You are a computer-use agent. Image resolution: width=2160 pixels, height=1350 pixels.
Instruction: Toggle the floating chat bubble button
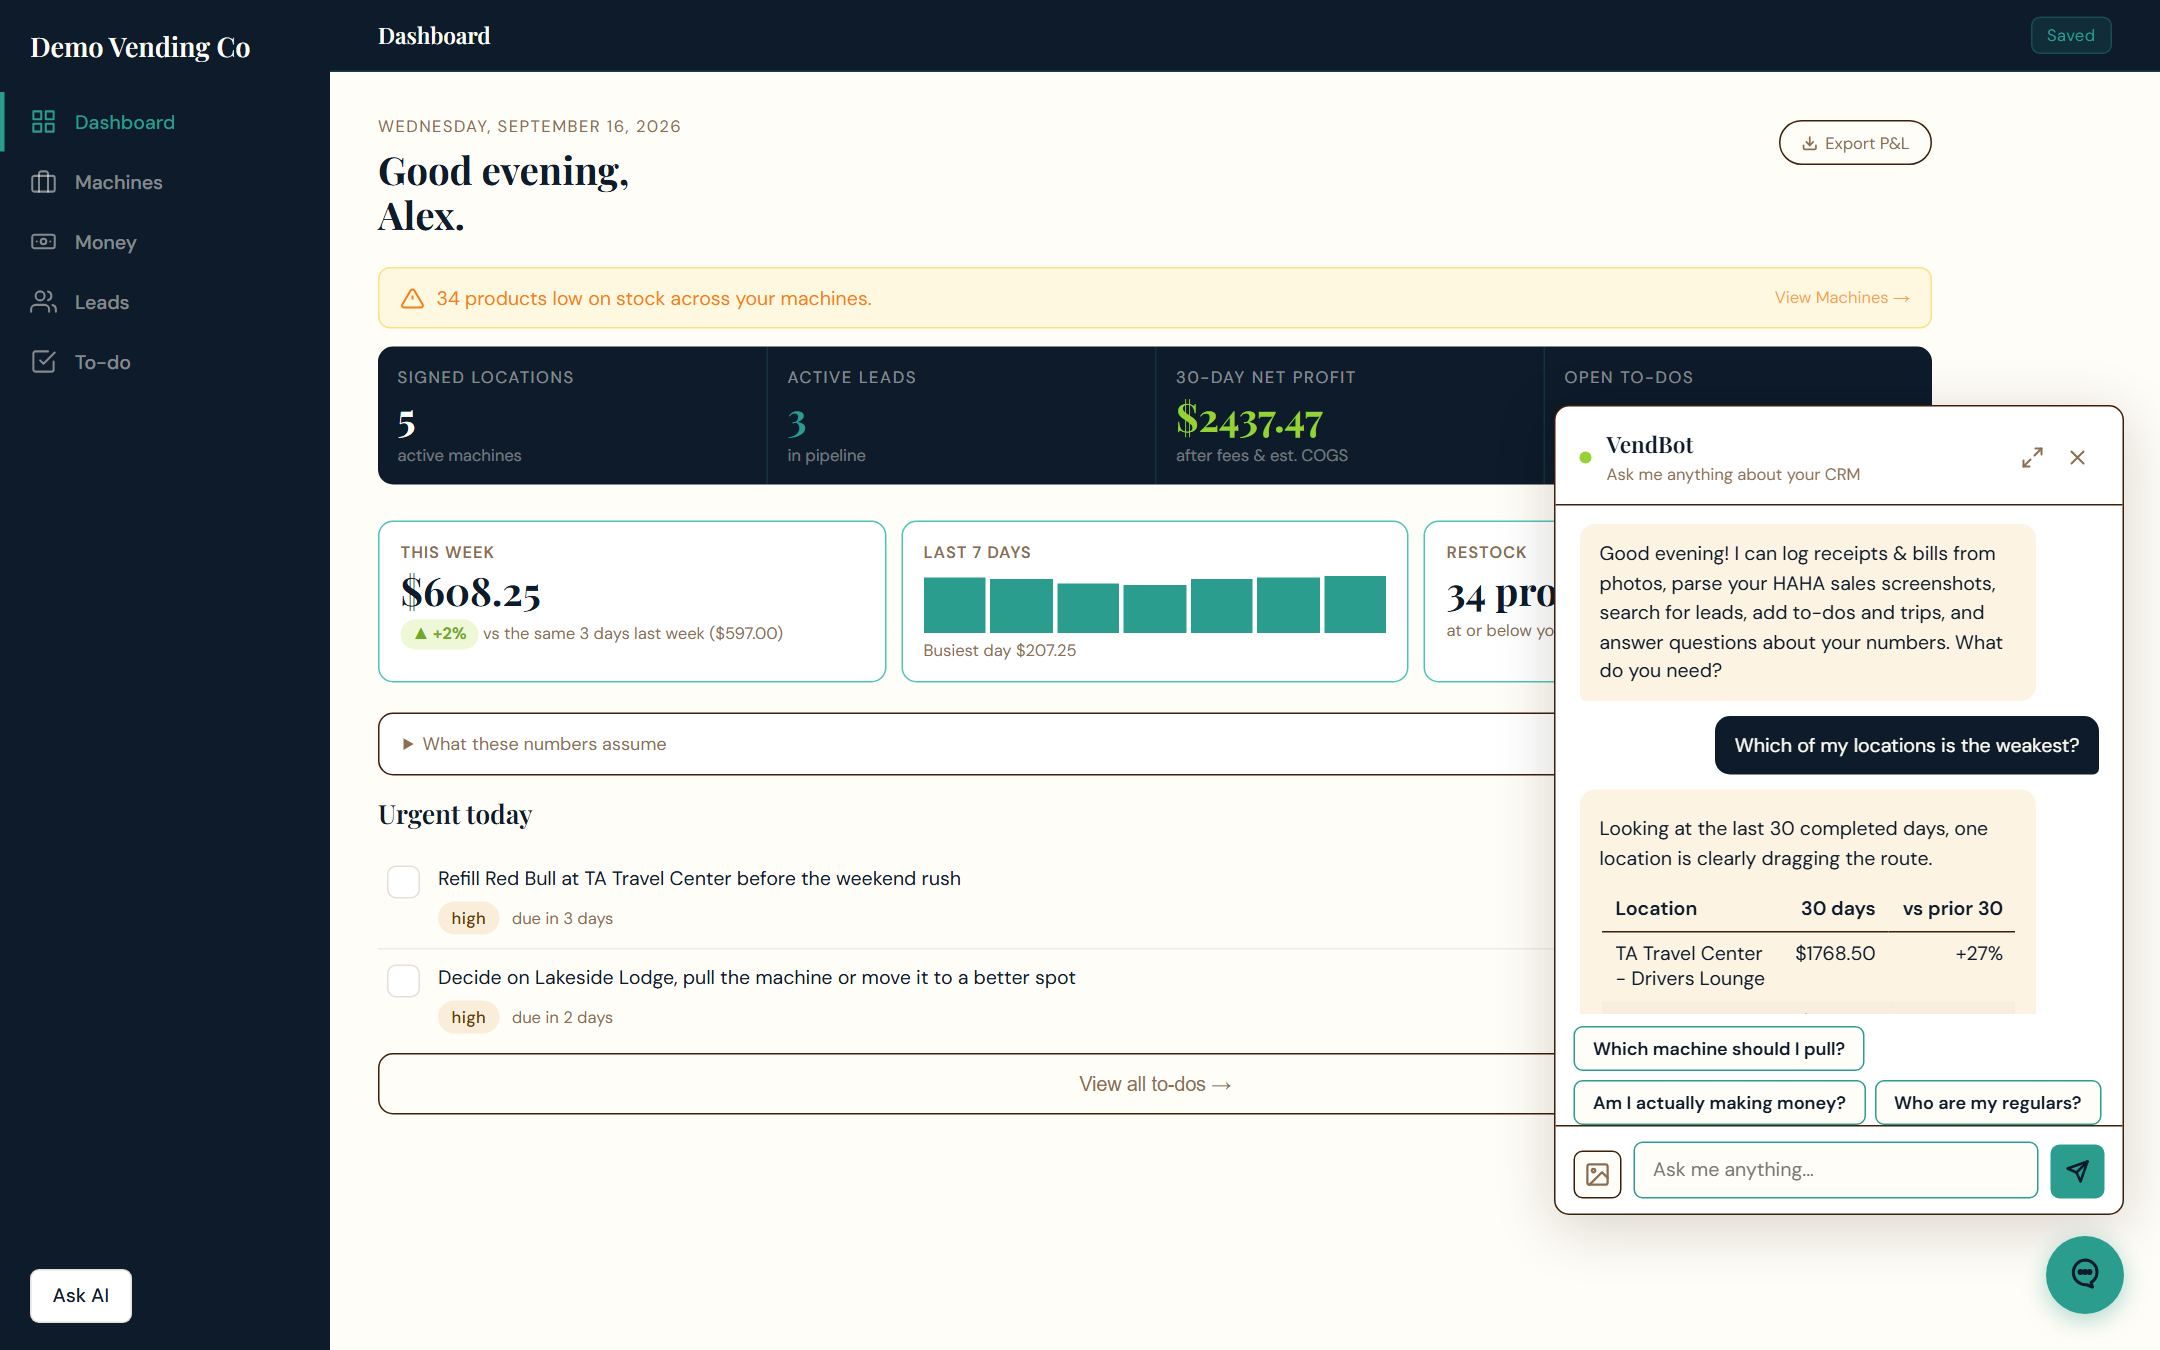click(x=2084, y=1274)
